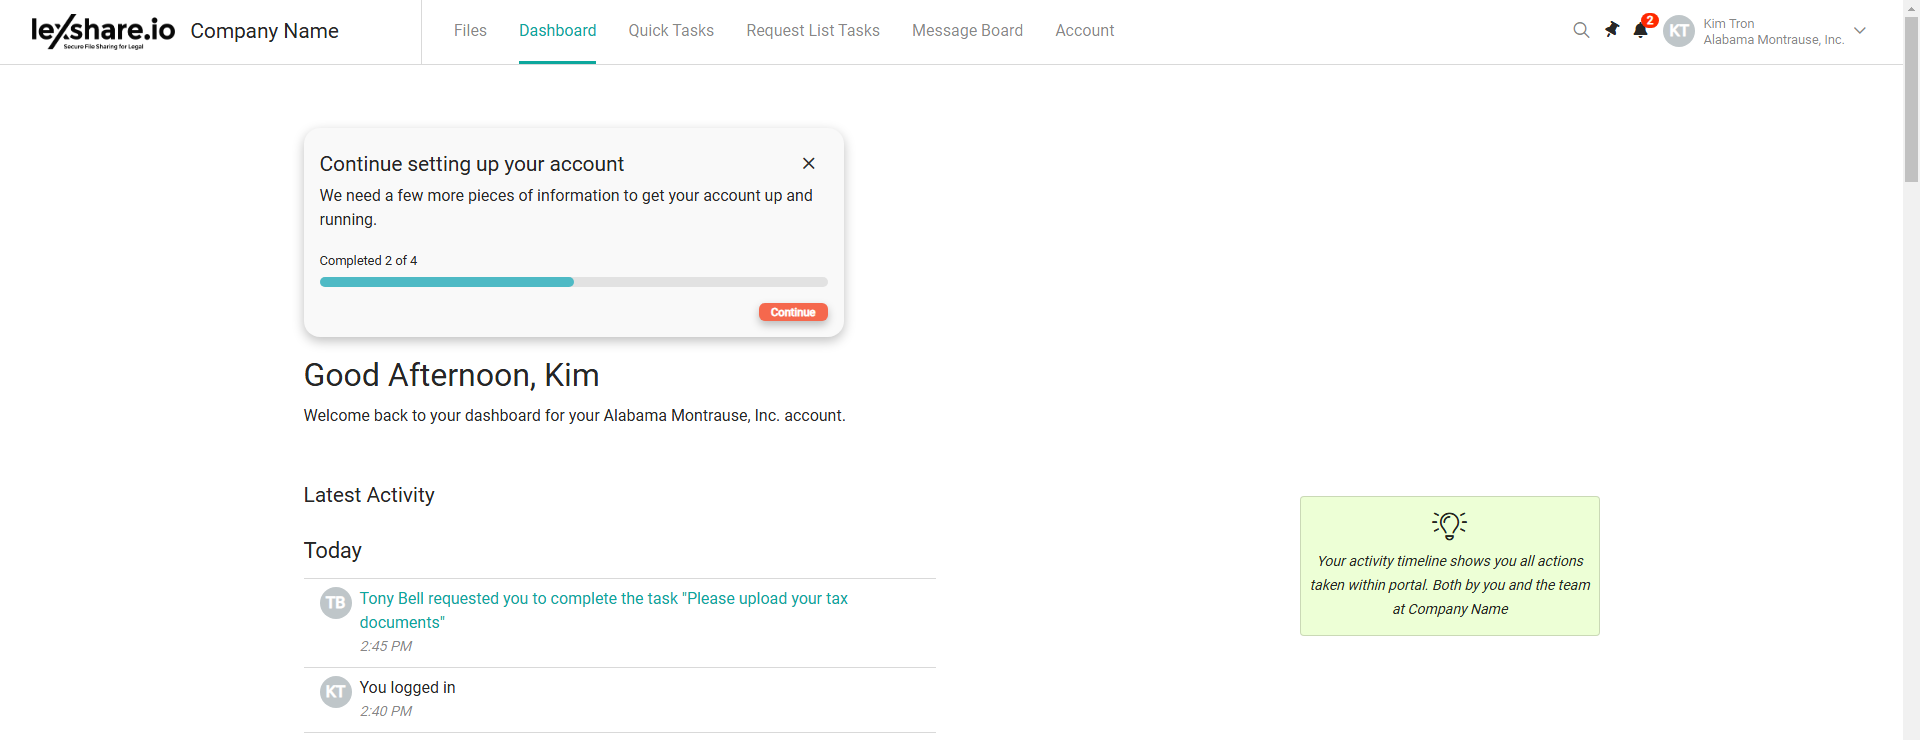Open the Kim Tron profile menu
Screen dimensions: 1920x740
pyautogui.click(x=1773, y=31)
